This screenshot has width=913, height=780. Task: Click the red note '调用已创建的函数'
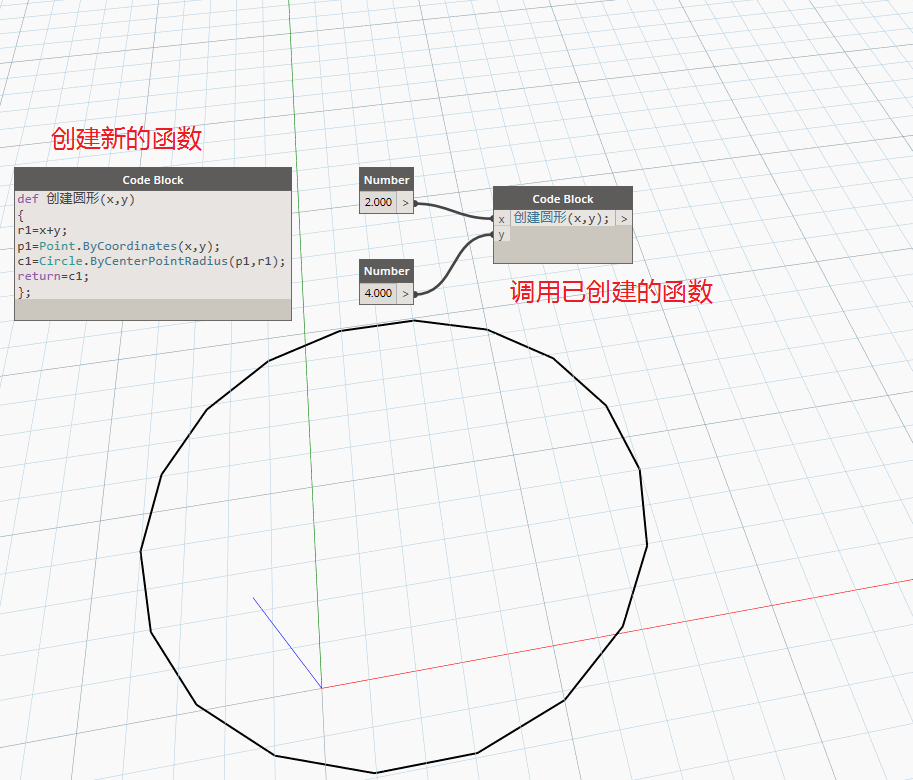(611, 292)
